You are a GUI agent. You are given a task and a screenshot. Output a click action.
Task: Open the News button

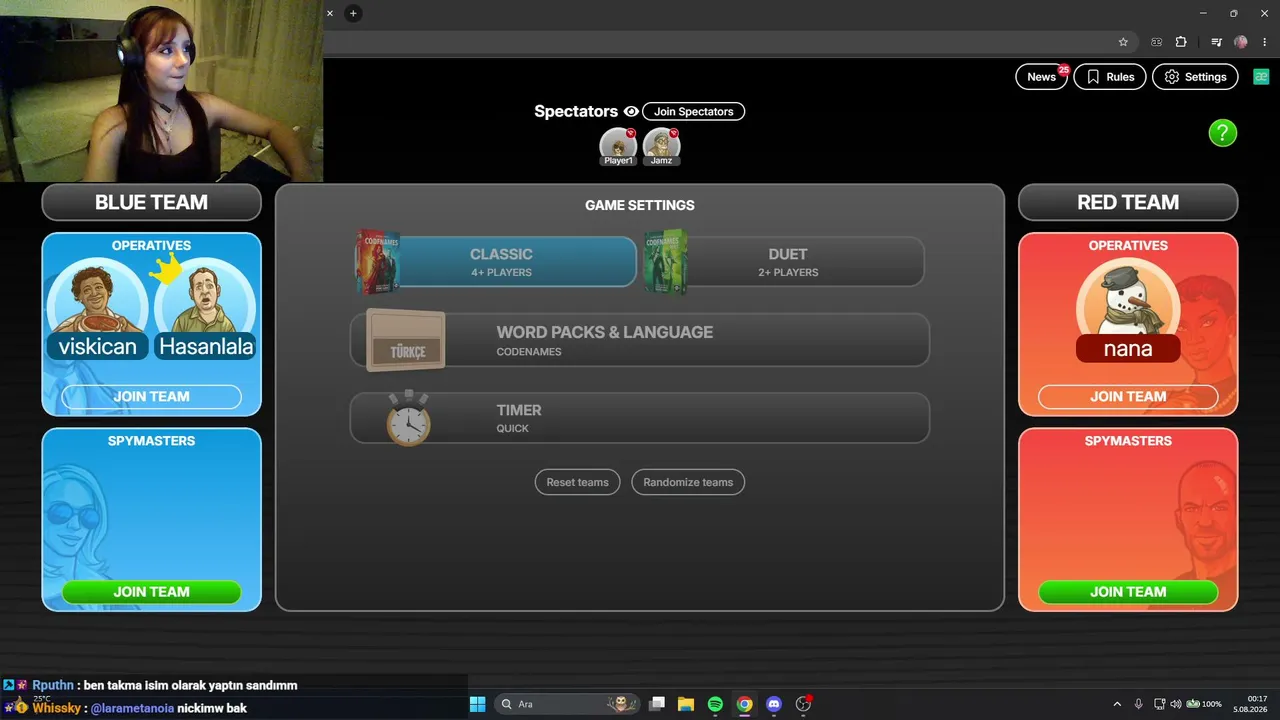pyautogui.click(x=1041, y=77)
